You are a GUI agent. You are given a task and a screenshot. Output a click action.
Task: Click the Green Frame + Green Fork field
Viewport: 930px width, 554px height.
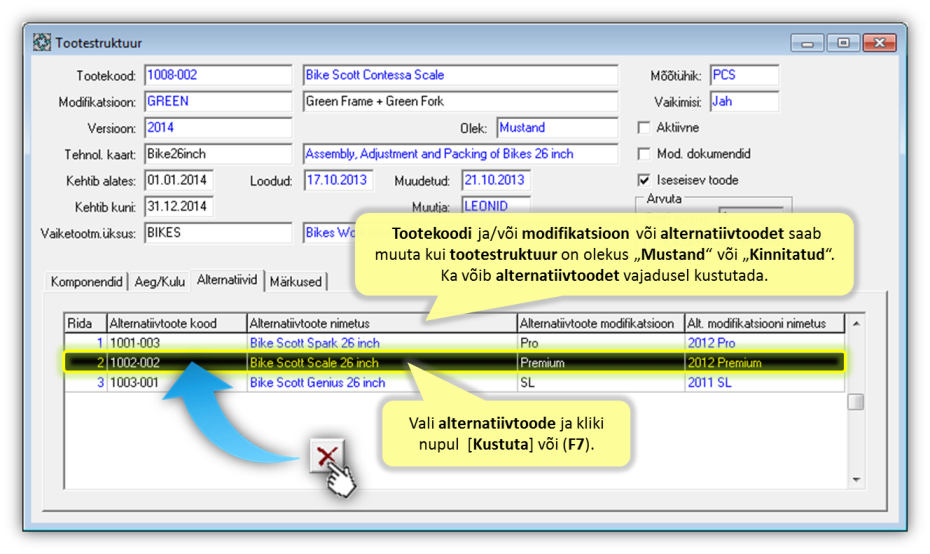point(460,101)
